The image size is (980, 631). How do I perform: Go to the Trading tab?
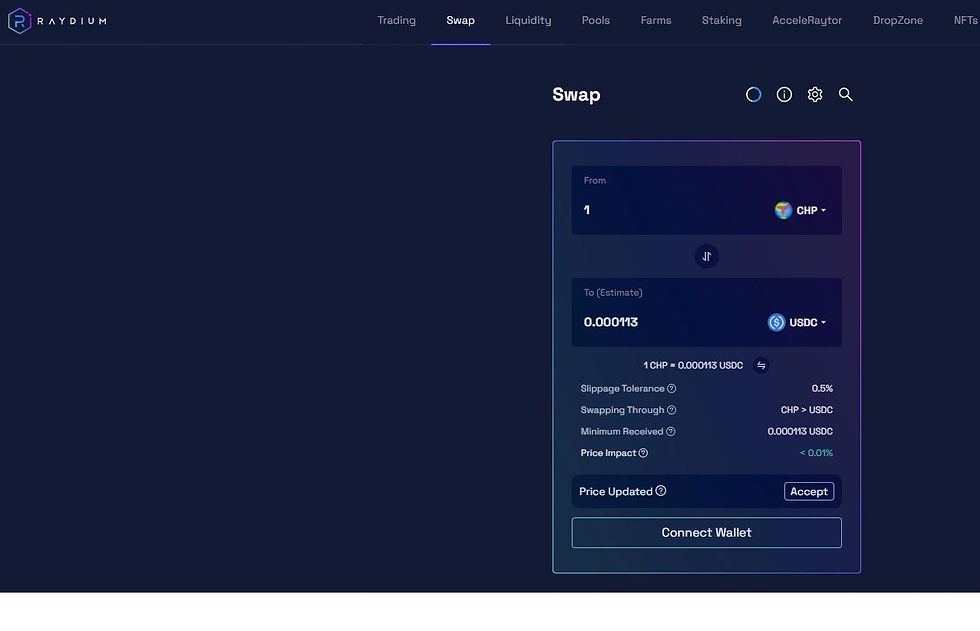click(396, 21)
